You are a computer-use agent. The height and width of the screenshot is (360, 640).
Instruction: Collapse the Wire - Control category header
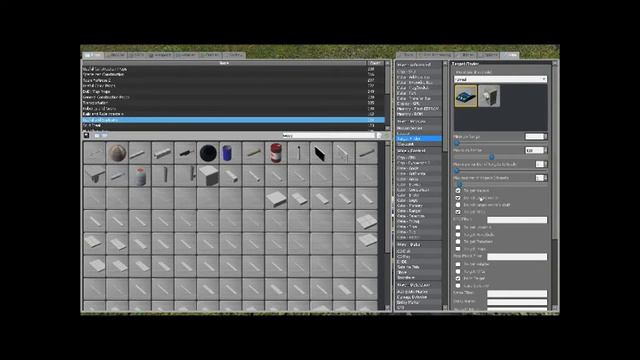click(419, 151)
